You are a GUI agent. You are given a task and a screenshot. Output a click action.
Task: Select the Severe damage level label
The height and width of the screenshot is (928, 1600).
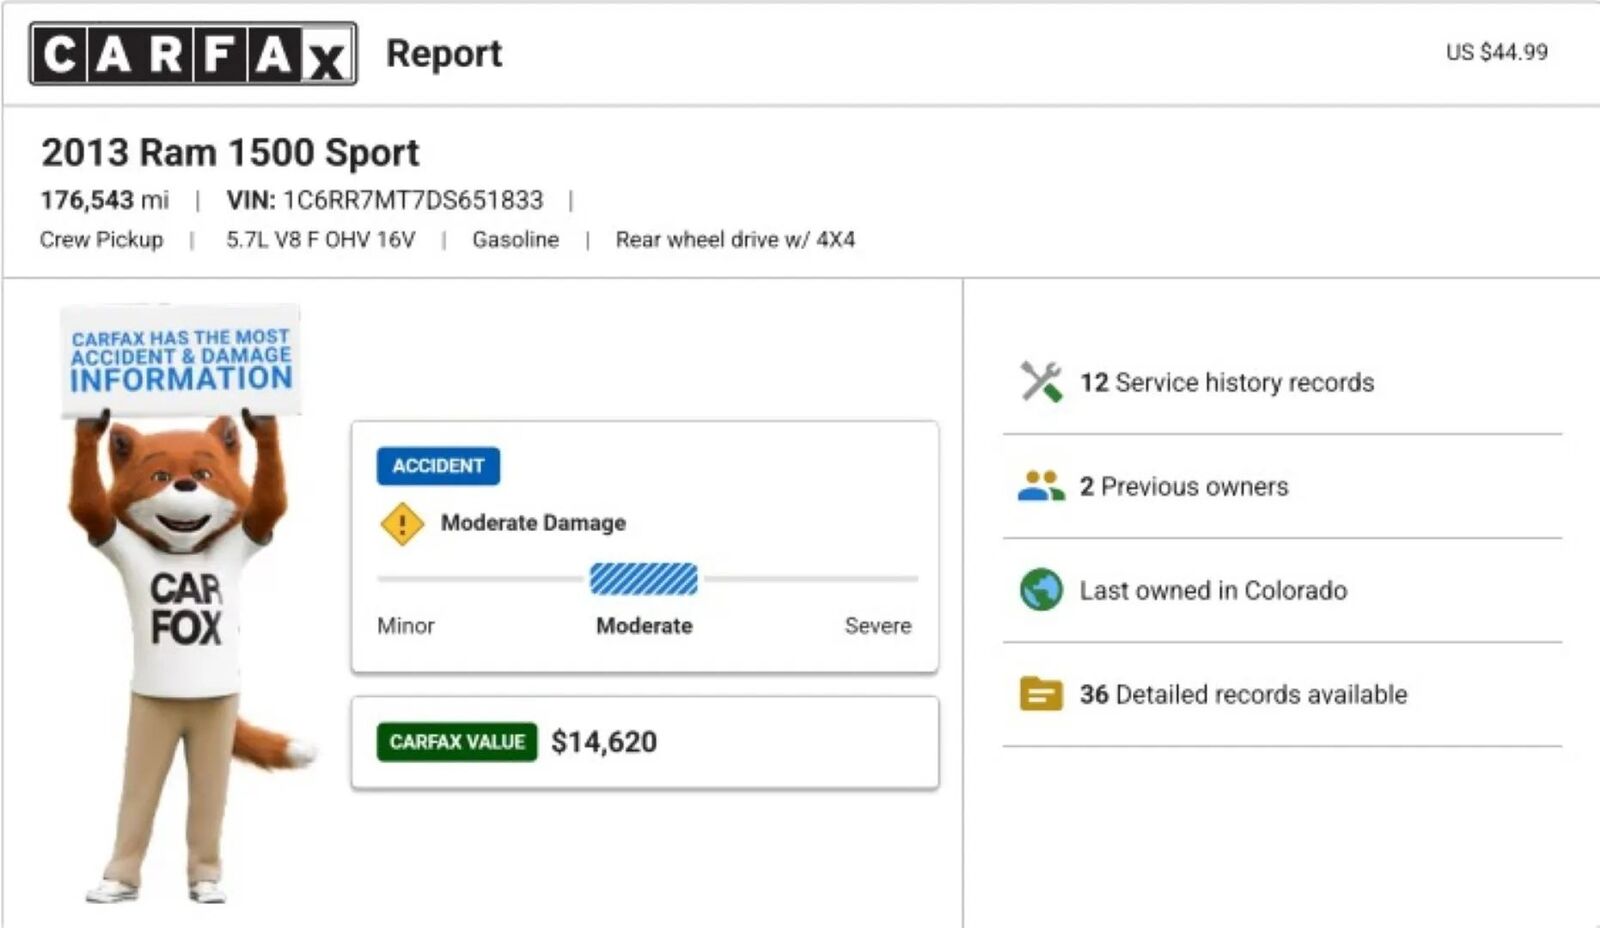[877, 626]
